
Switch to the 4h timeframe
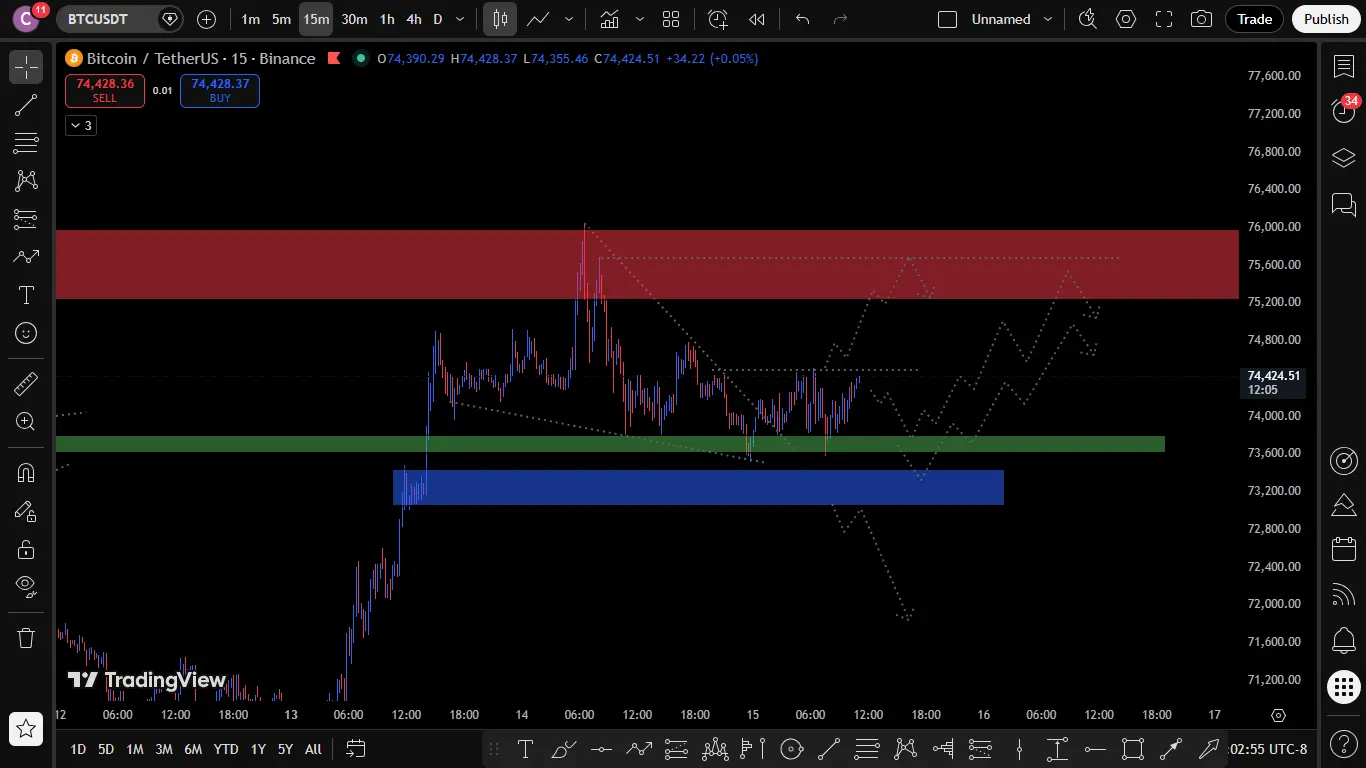(x=414, y=19)
